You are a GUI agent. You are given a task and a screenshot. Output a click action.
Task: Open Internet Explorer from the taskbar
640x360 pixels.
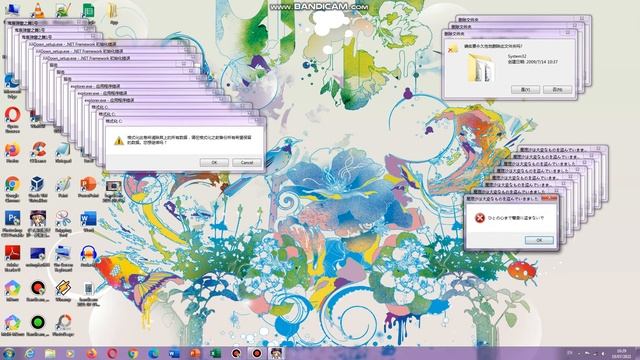[x=29, y=353]
